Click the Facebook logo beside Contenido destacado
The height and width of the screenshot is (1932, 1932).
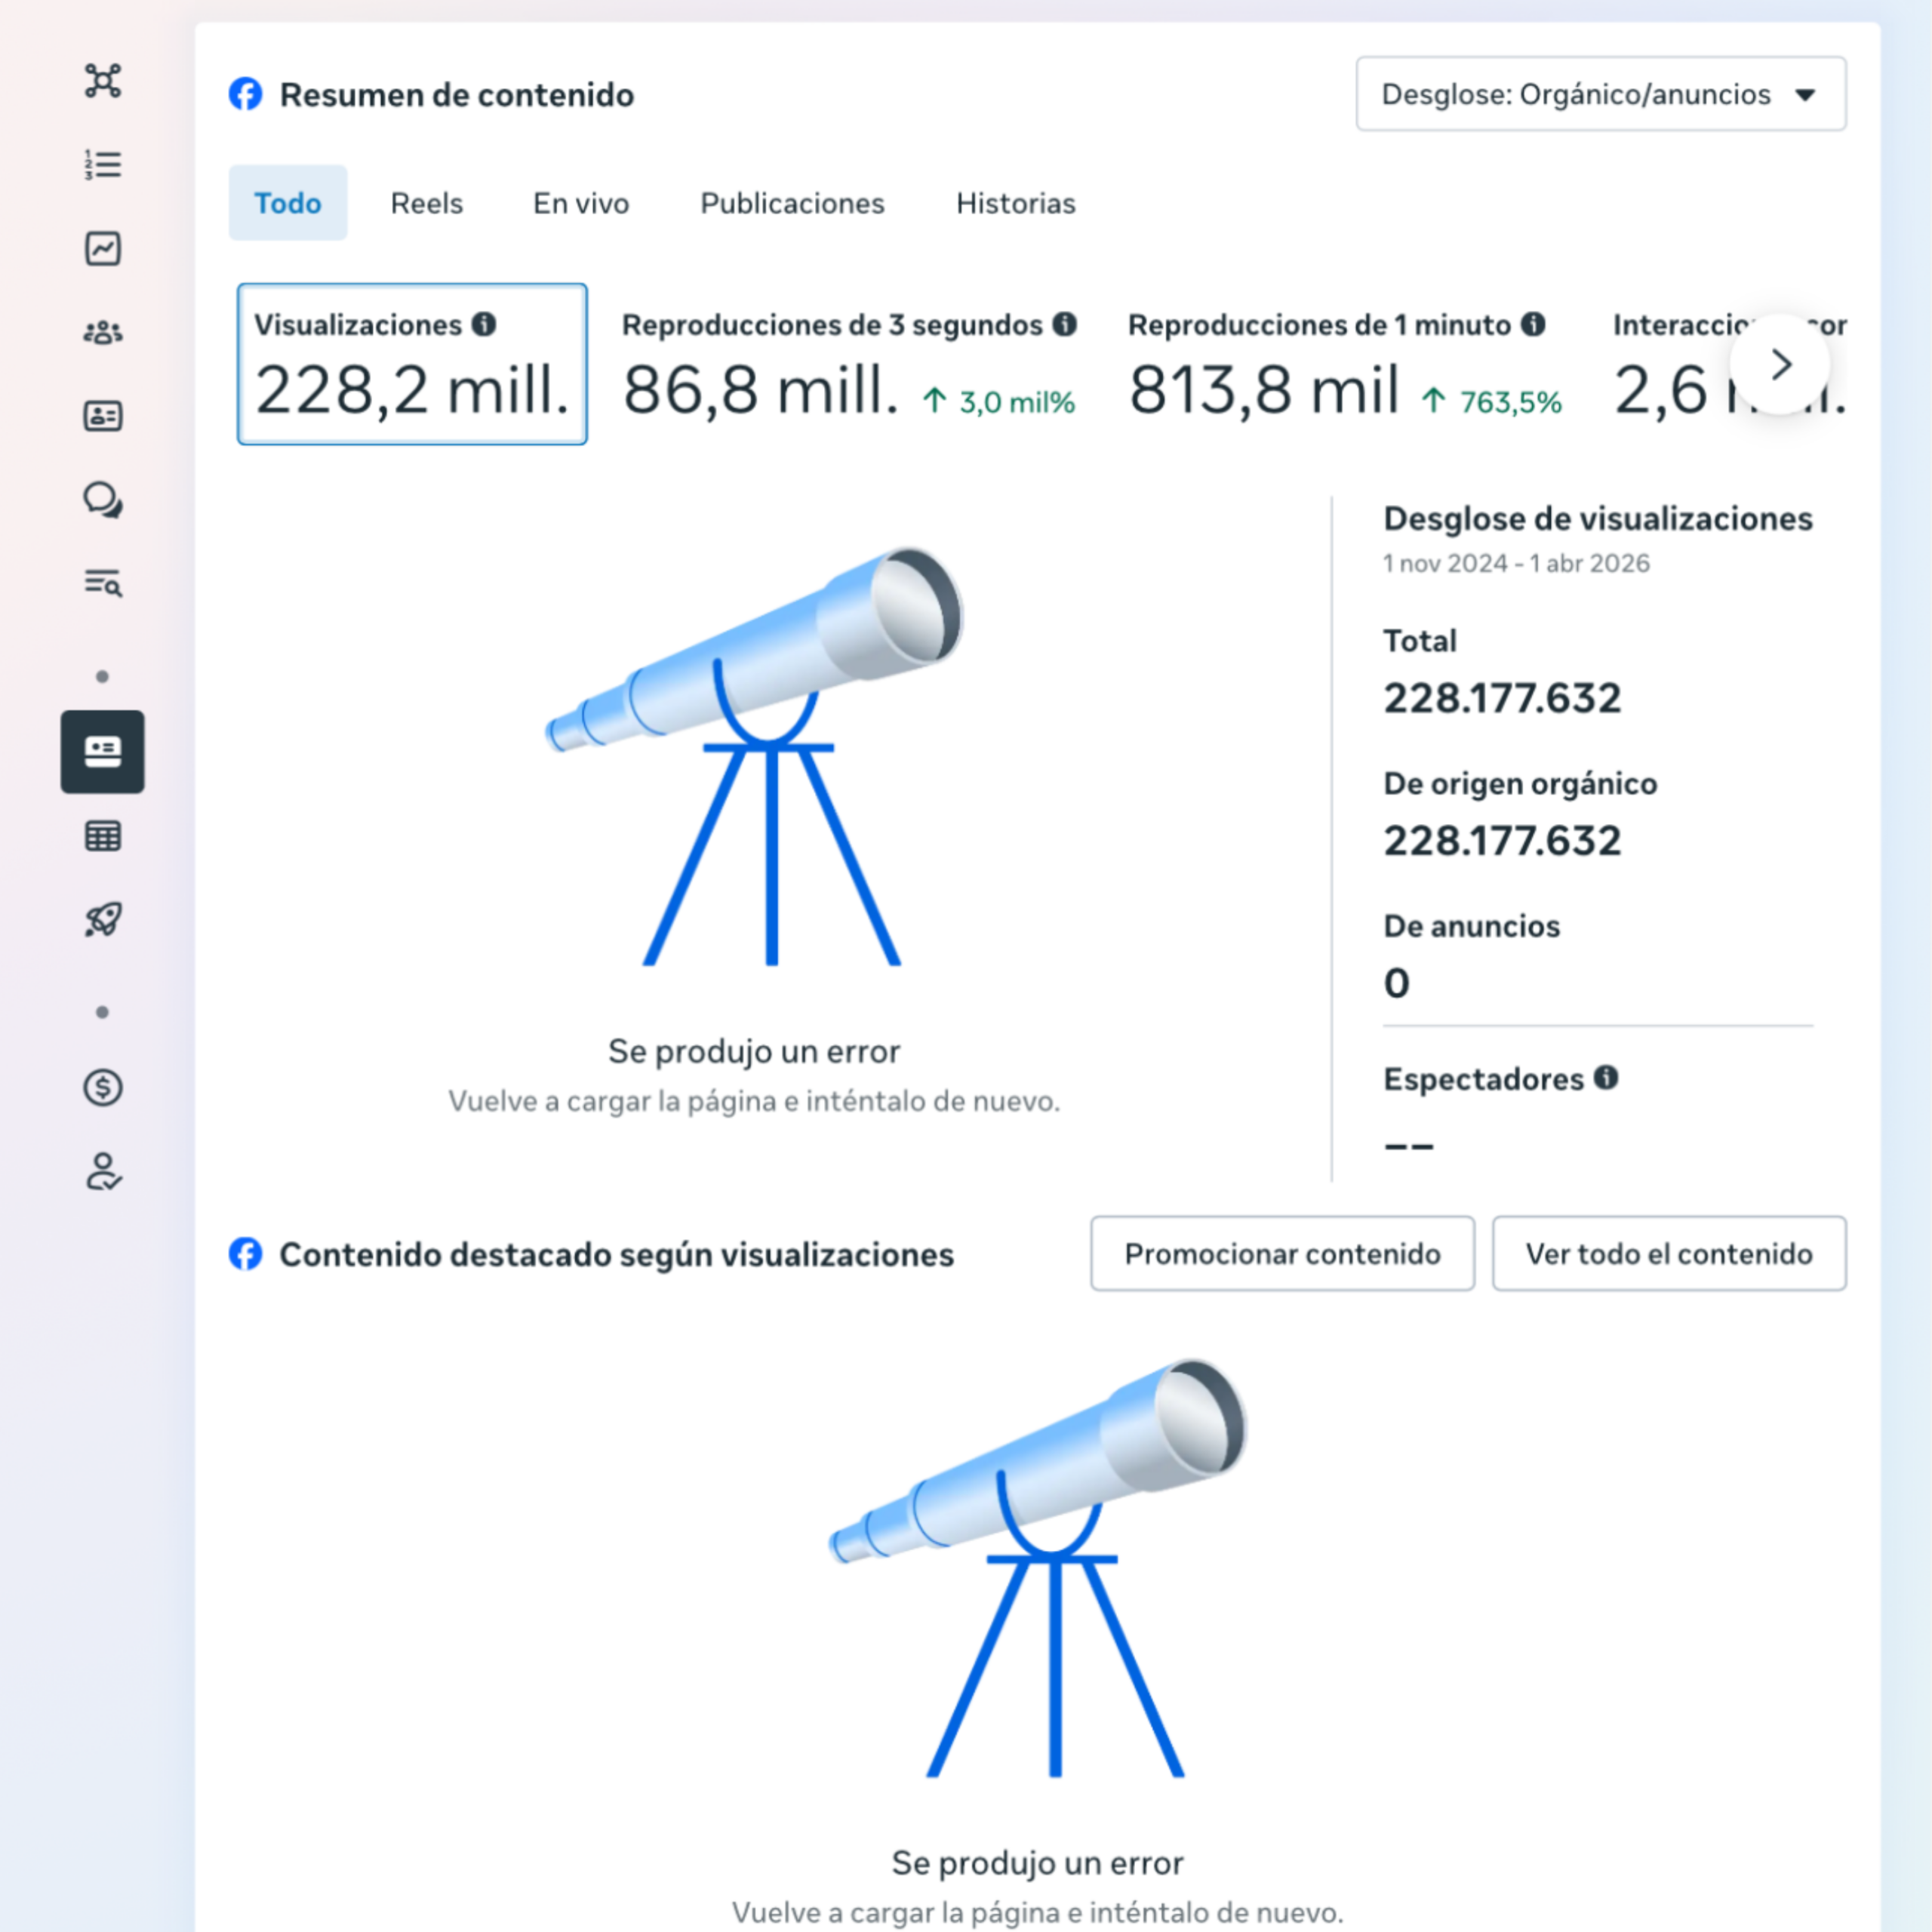pyautogui.click(x=245, y=1253)
